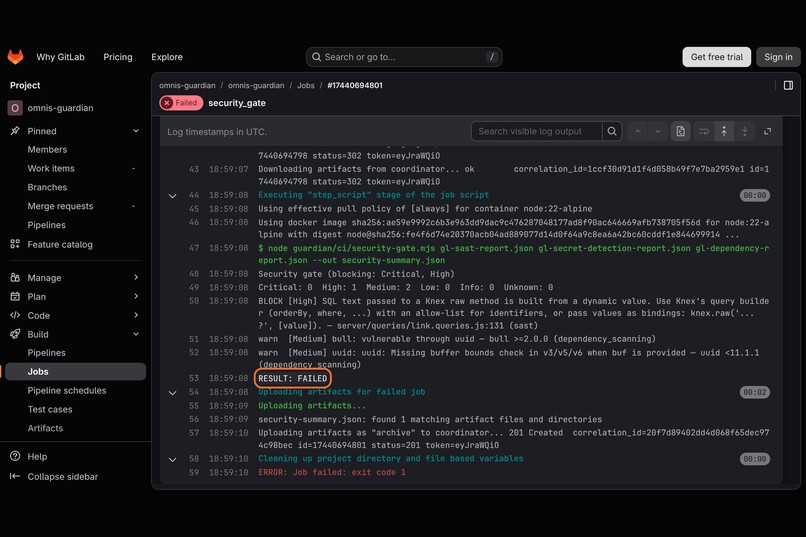Focus the Search or go to field
Screen dimensions: 806x537
coord(404,57)
